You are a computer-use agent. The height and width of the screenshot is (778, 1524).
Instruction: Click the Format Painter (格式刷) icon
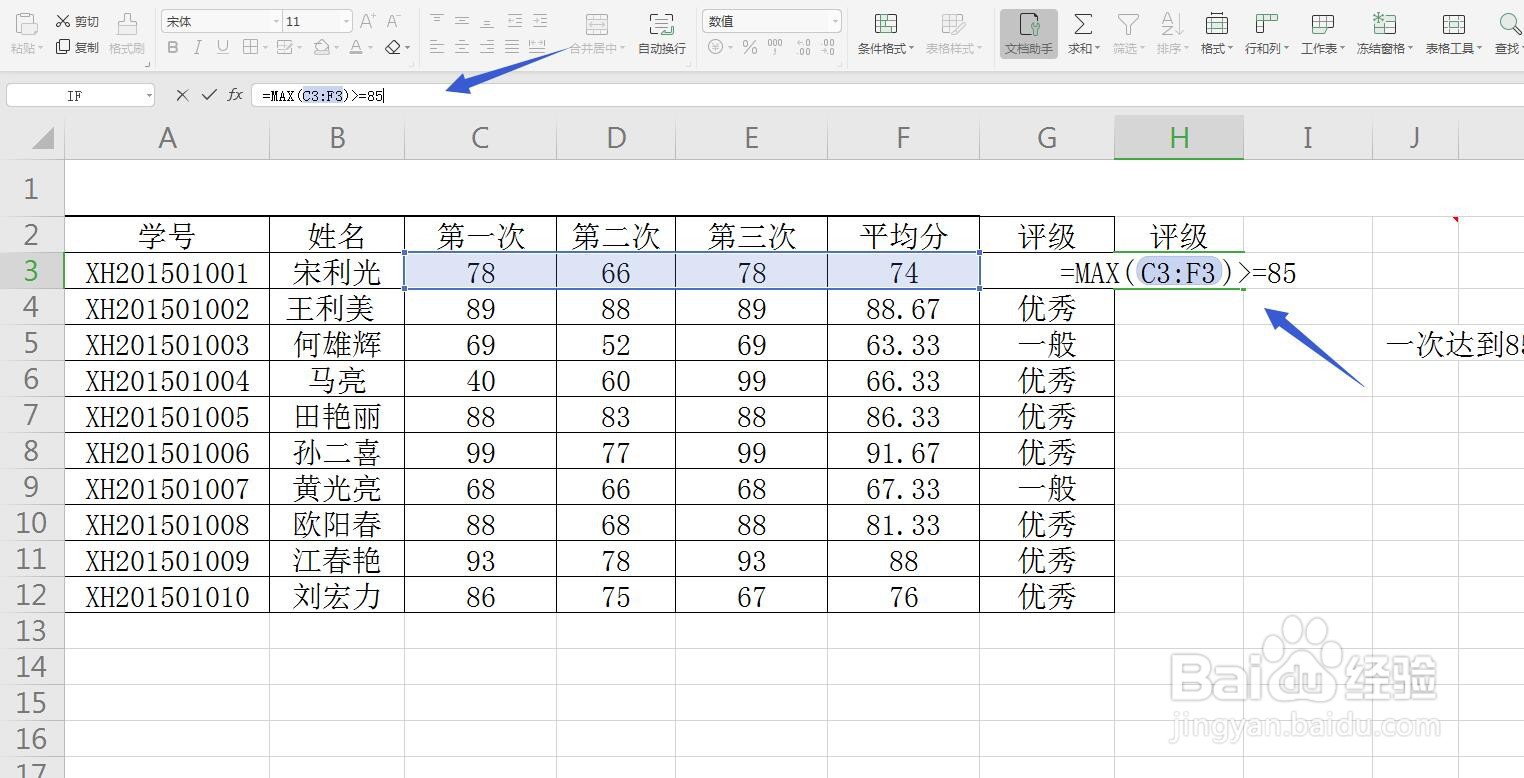pyautogui.click(x=127, y=23)
